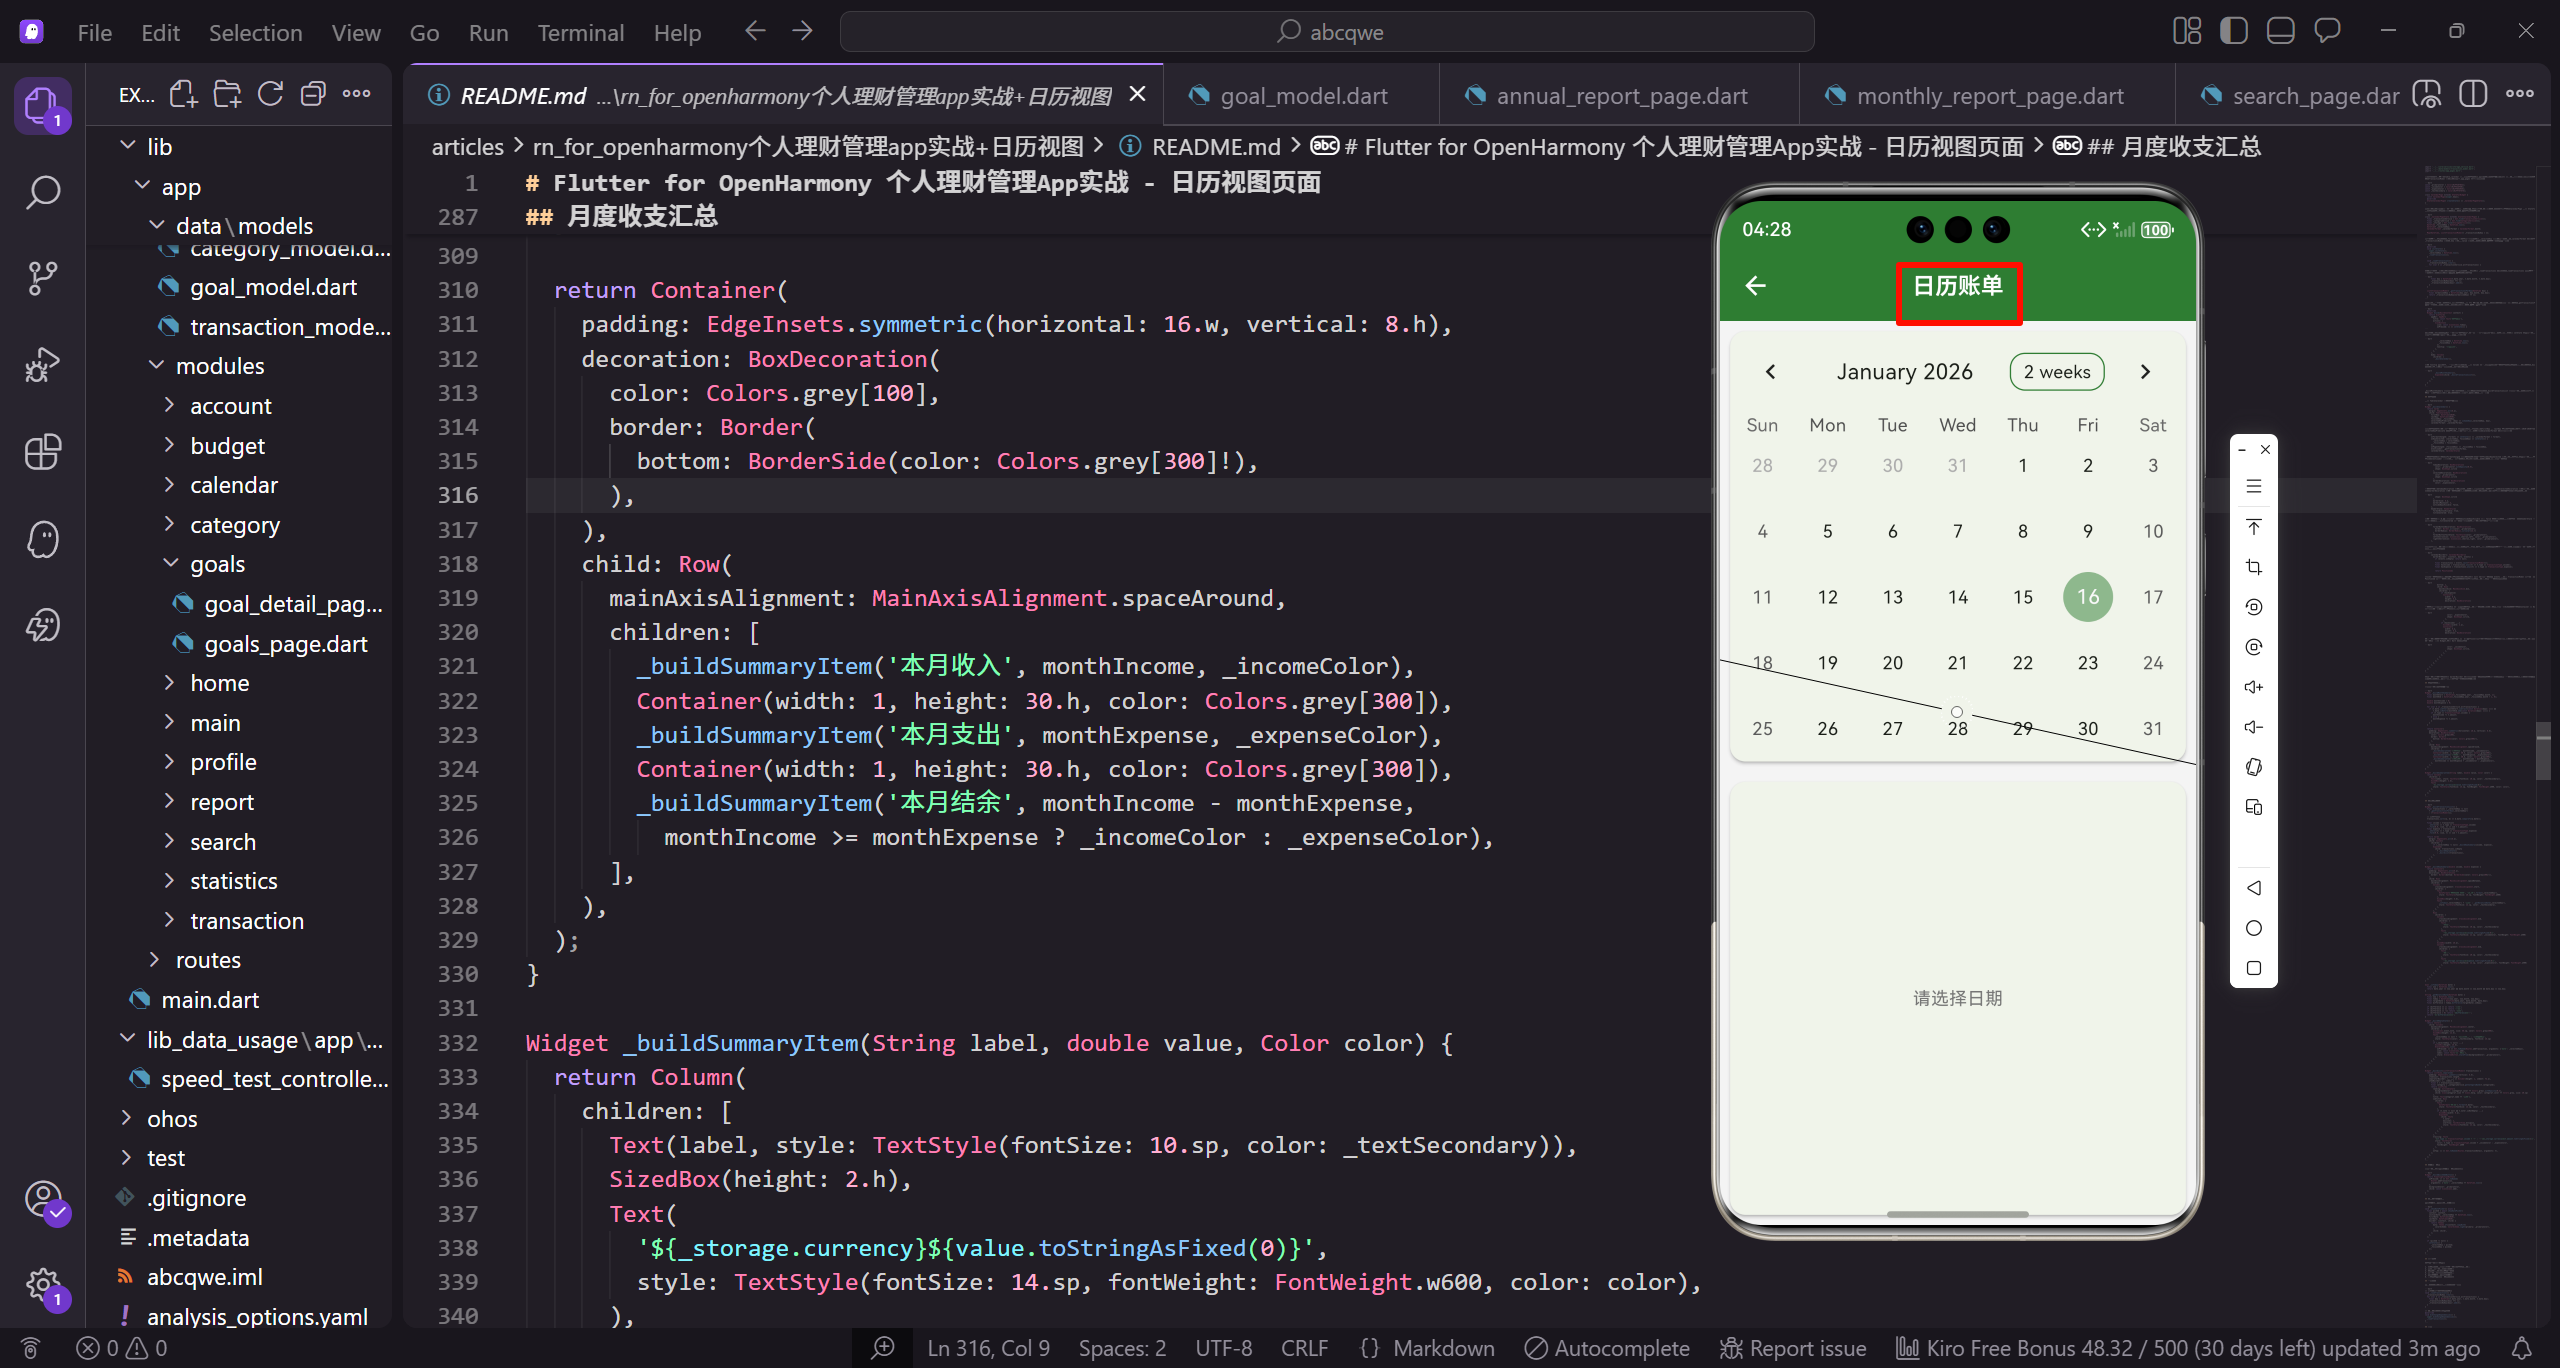Click the New File icon in explorer

183,94
